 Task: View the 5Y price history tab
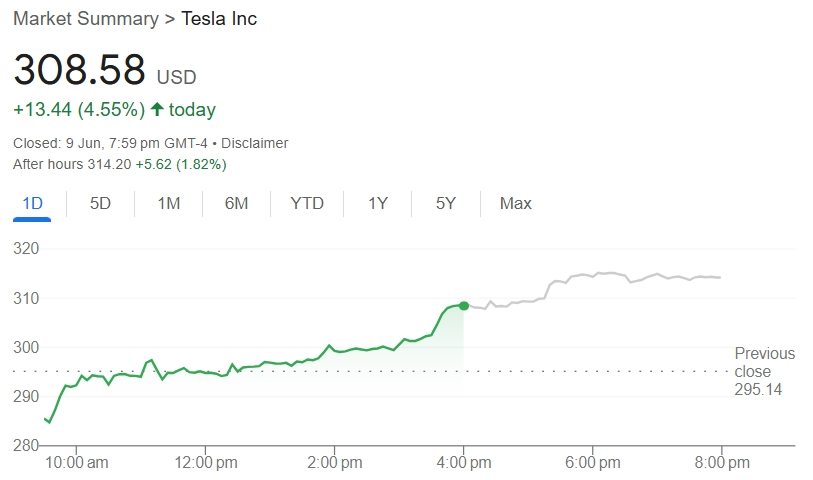click(x=445, y=203)
